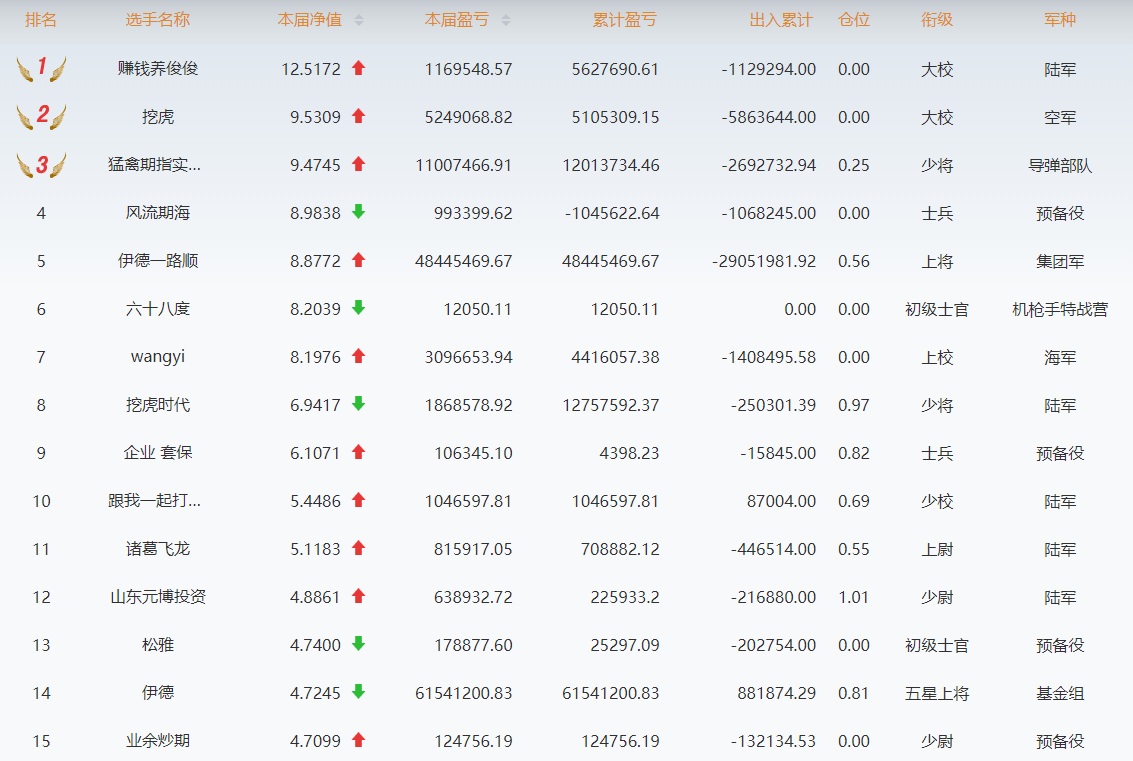The image size is (1133, 761).
Task: Click position value 0.97
Action: [x=853, y=405]
